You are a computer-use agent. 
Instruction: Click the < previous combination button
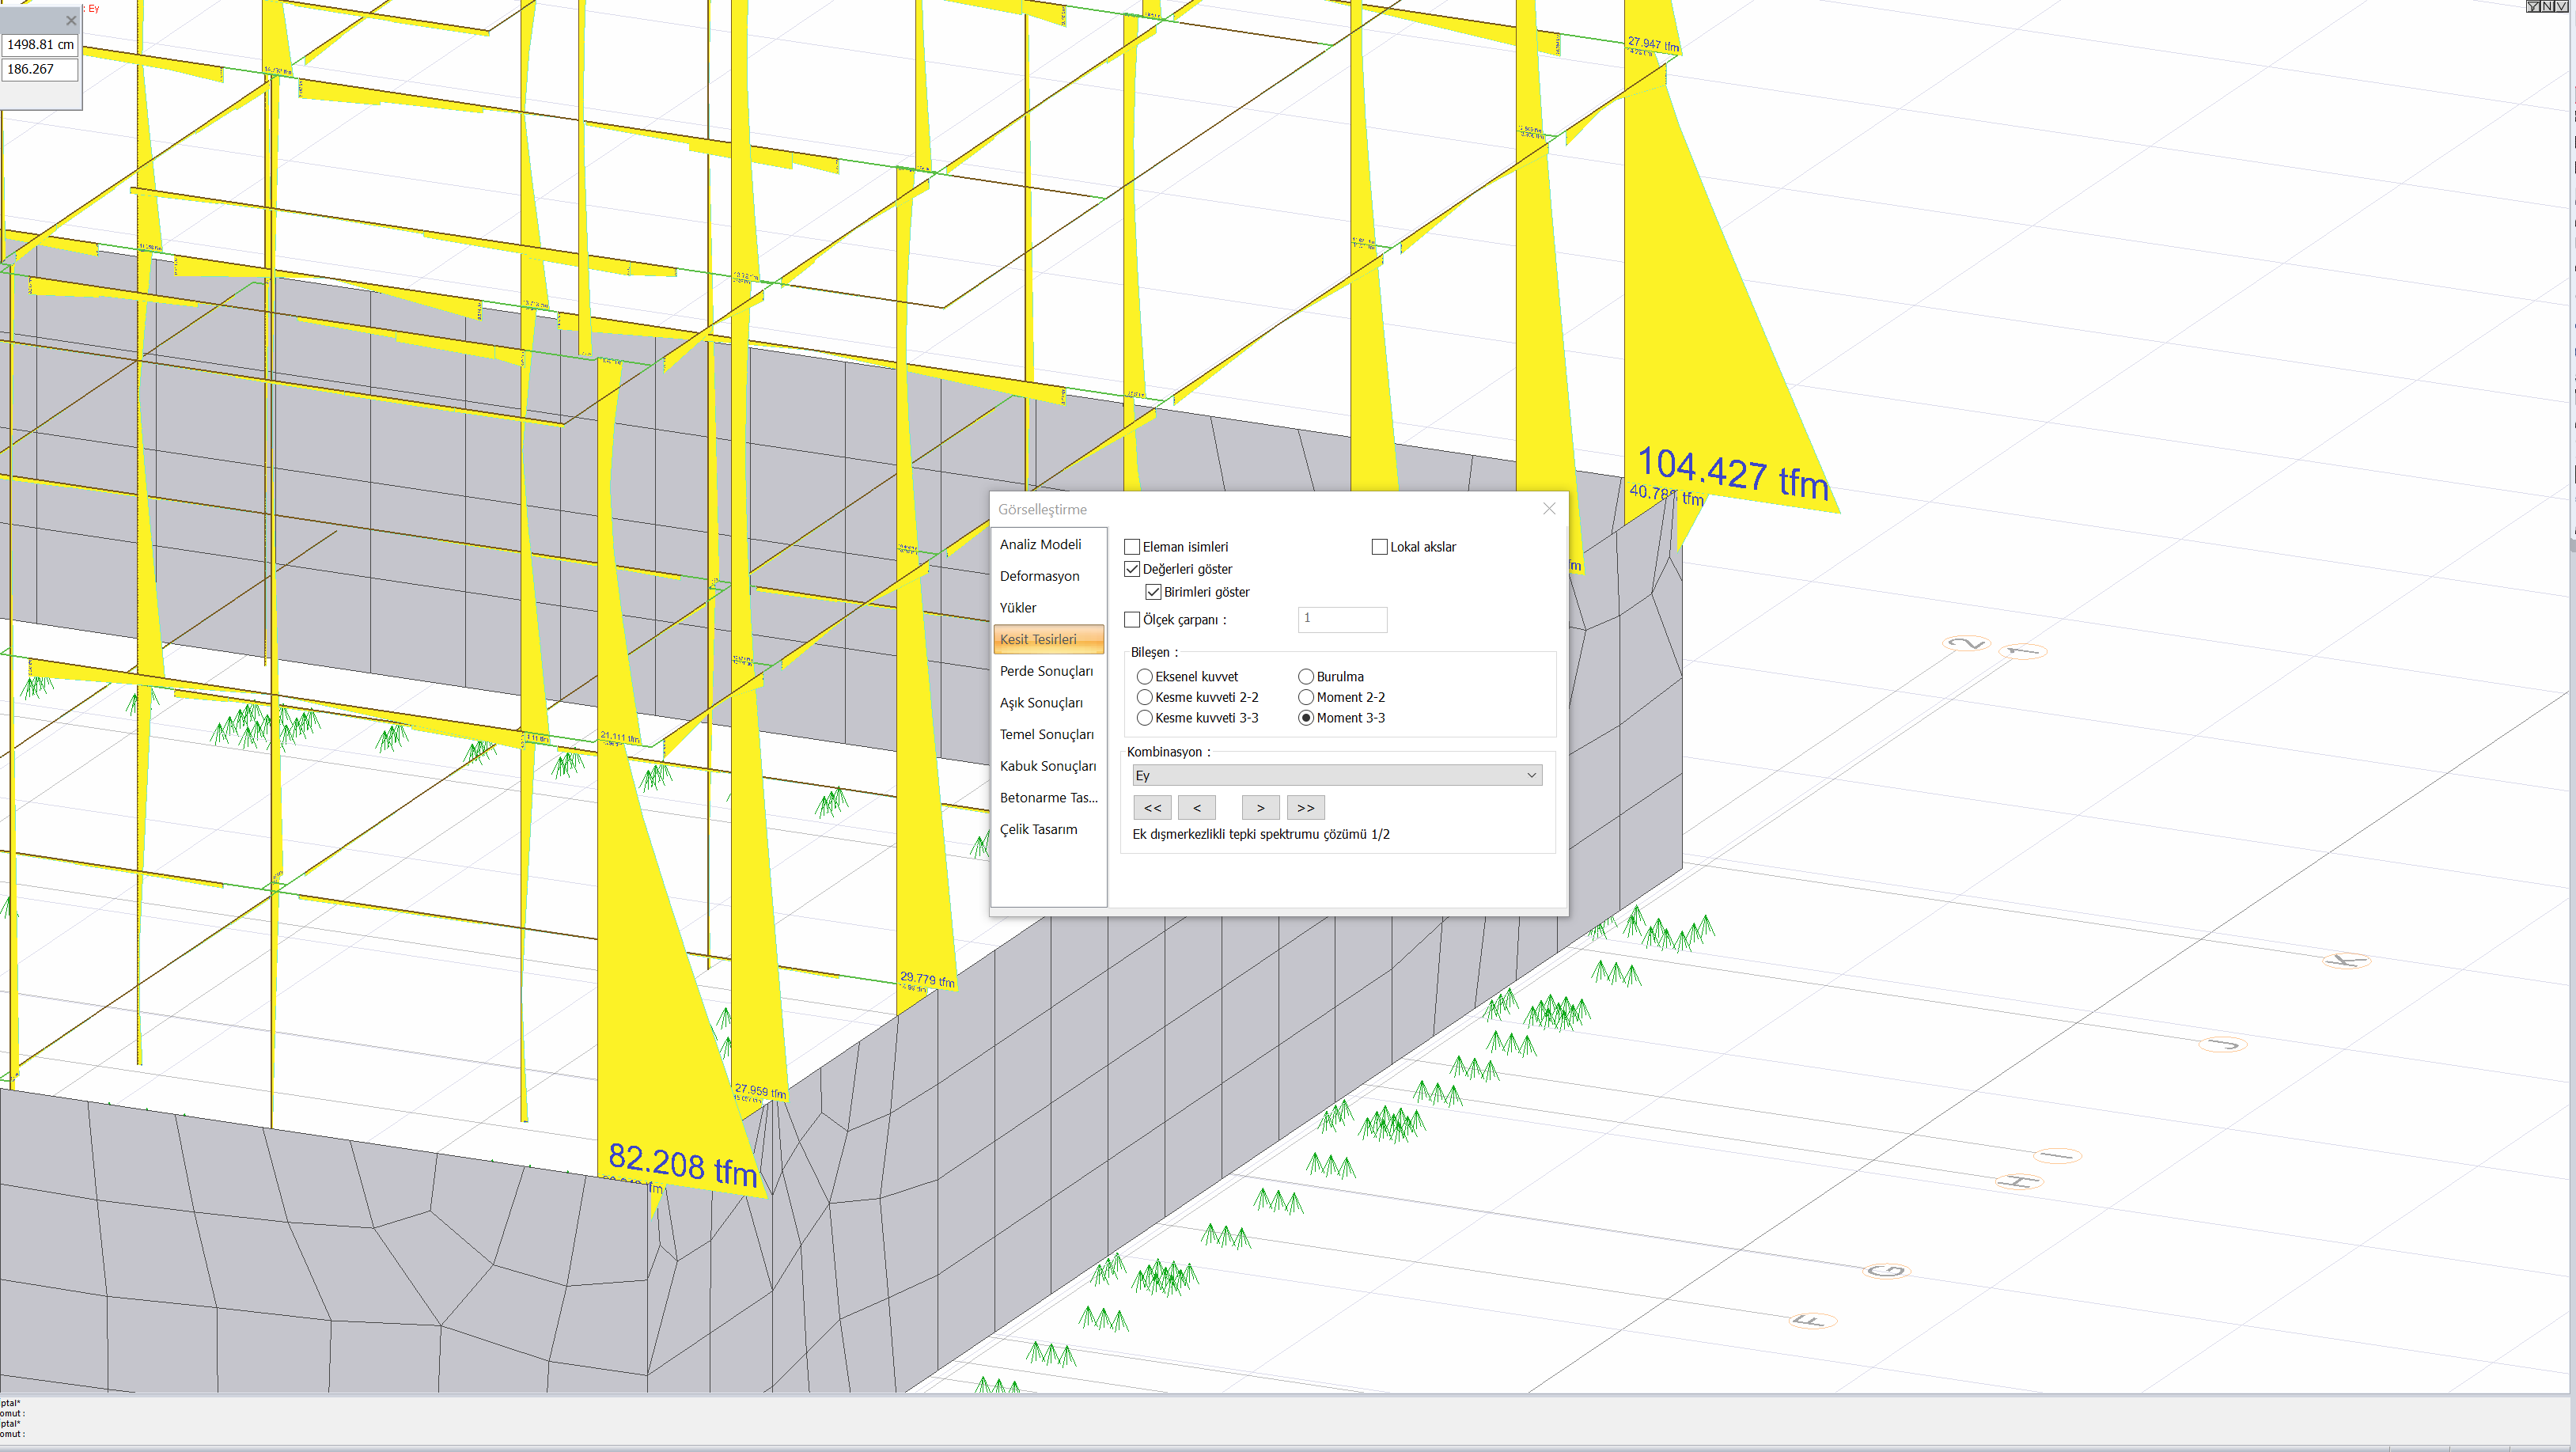pyautogui.click(x=1197, y=808)
